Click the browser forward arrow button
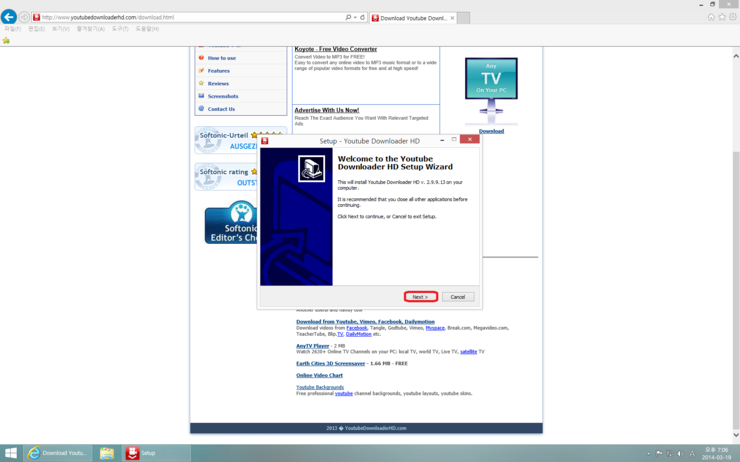The image size is (740, 462). click(24, 17)
